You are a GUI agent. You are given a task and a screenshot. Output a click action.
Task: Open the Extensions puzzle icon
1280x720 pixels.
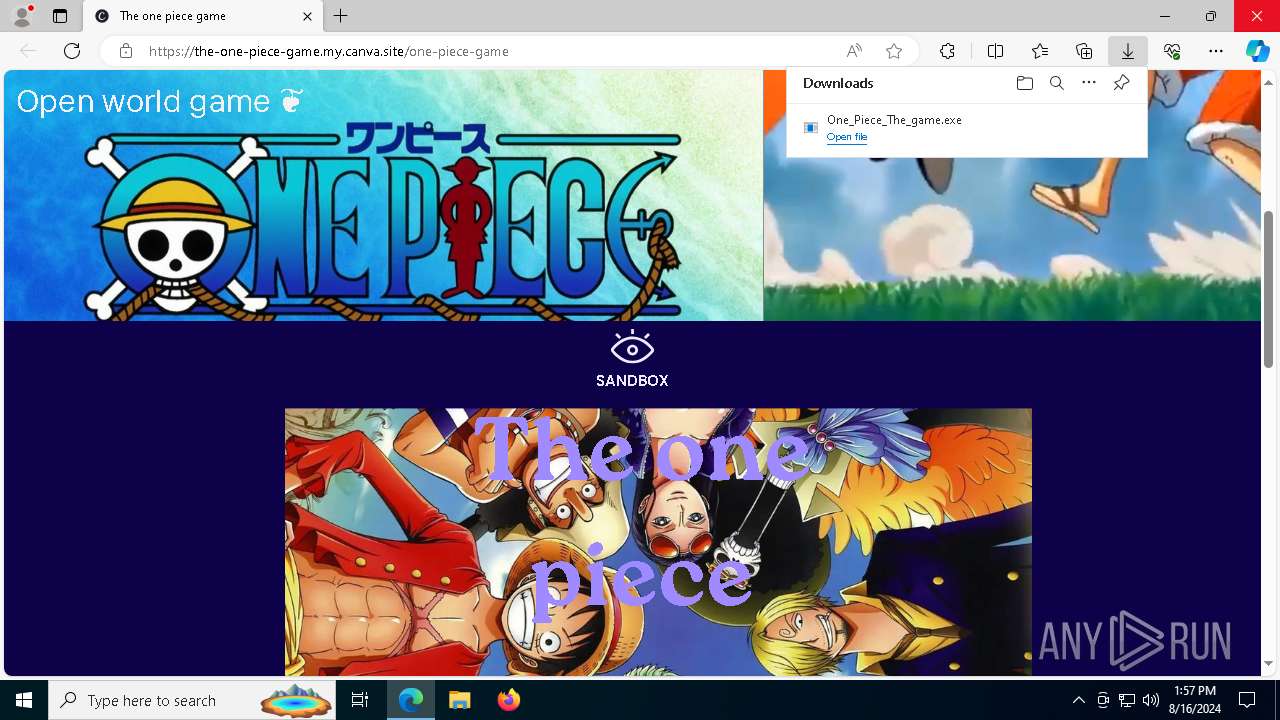coord(947,51)
